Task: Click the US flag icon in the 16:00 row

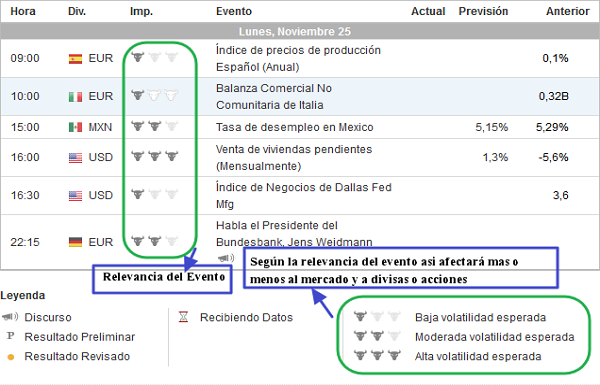Action: click(x=75, y=157)
